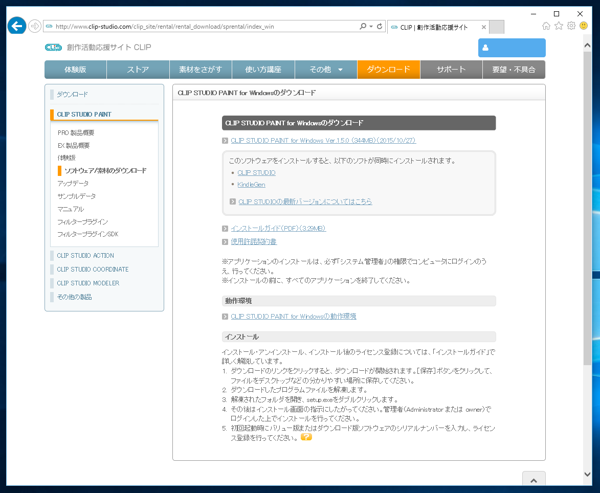
Task: Open the 要望・不具合 navigation tab
Action: 514,70
